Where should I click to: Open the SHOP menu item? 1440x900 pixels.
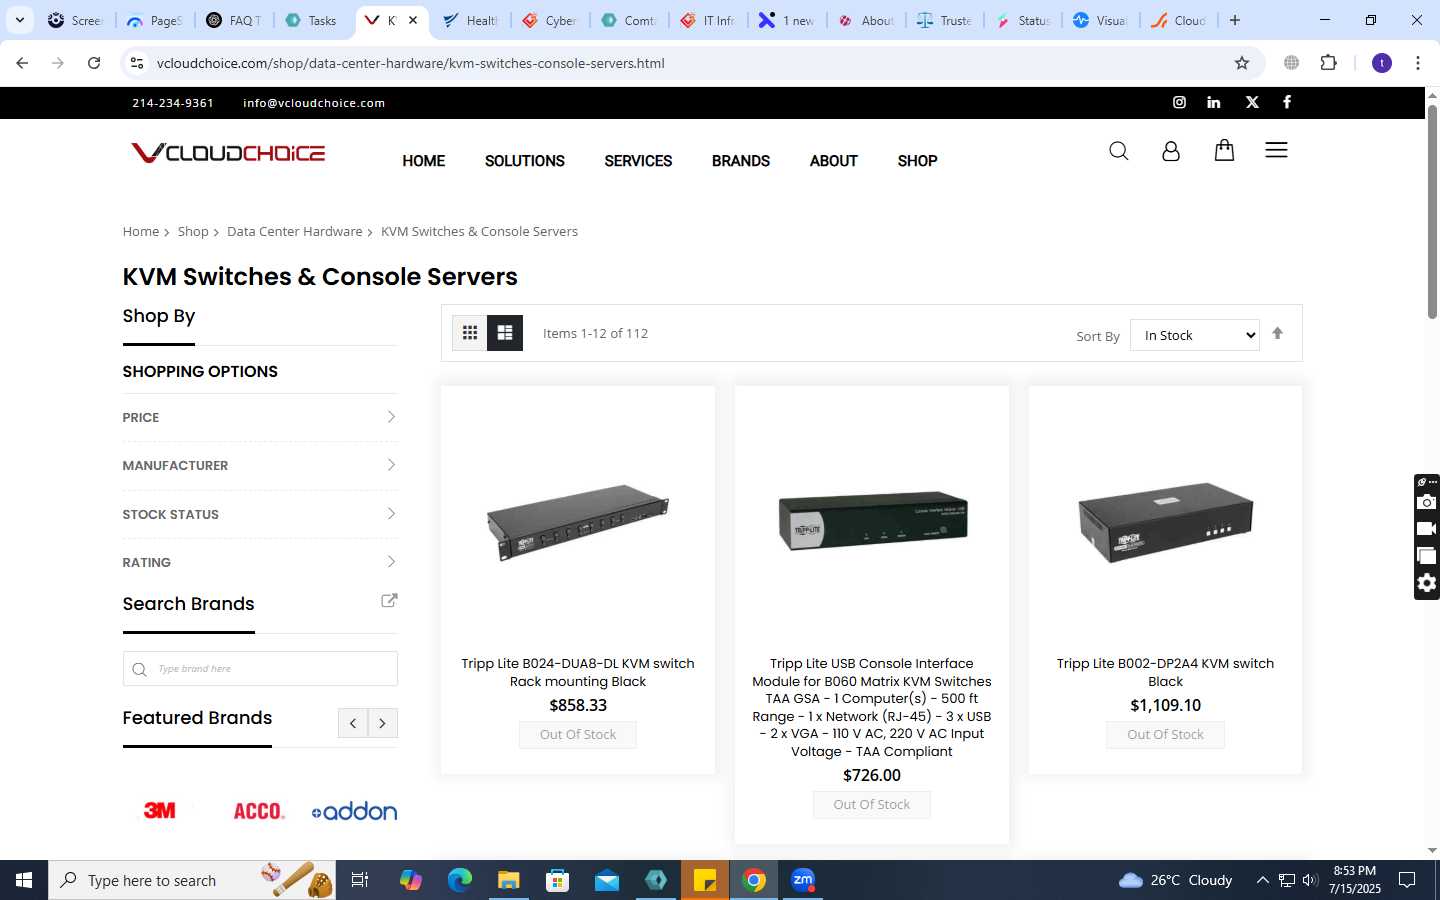click(x=917, y=161)
